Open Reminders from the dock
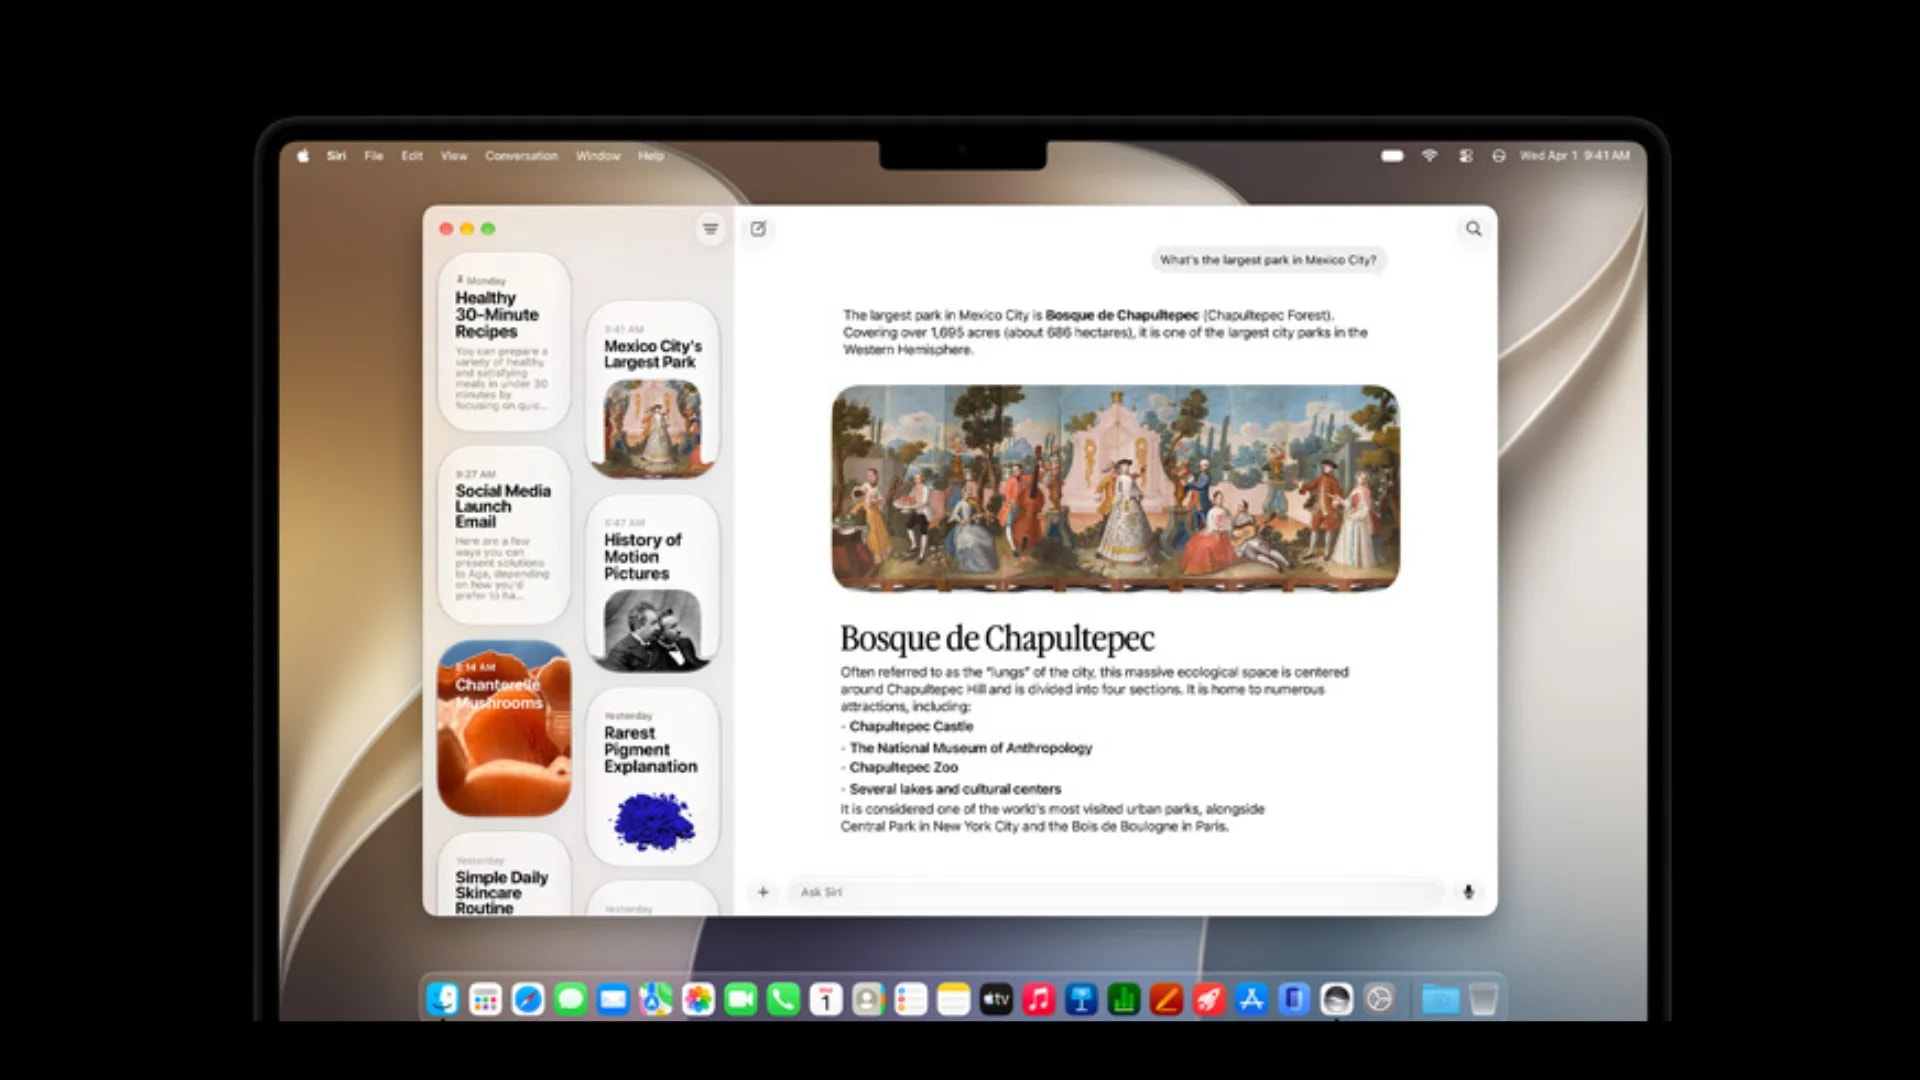This screenshot has width=1920, height=1080. 911,999
